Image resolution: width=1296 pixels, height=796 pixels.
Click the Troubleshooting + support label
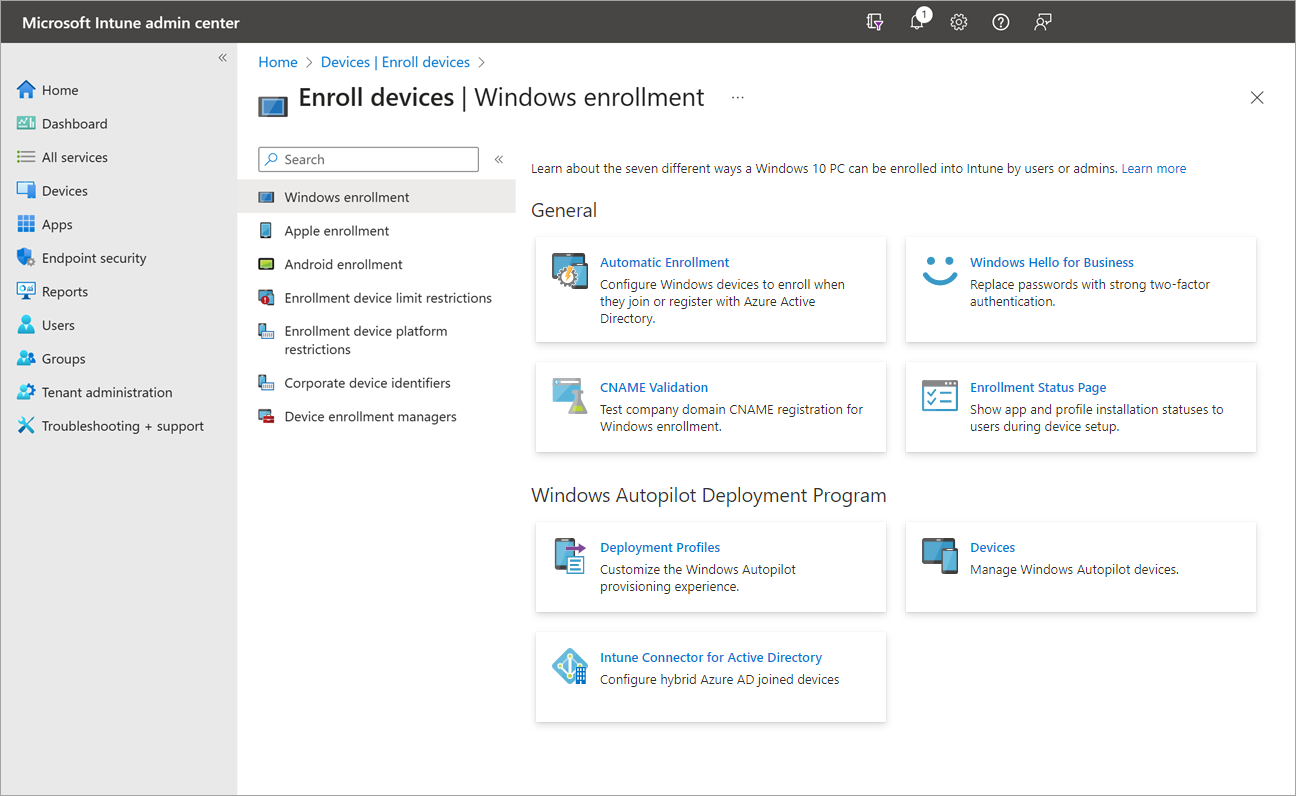[123, 426]
